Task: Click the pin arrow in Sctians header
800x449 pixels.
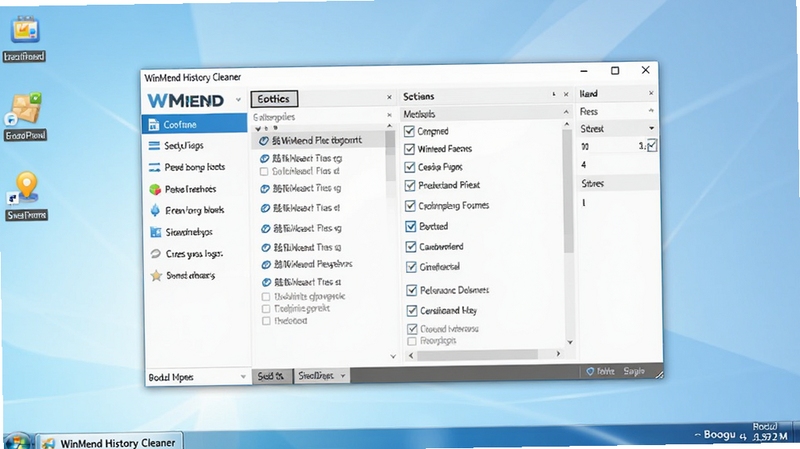Action: point(554,94)
